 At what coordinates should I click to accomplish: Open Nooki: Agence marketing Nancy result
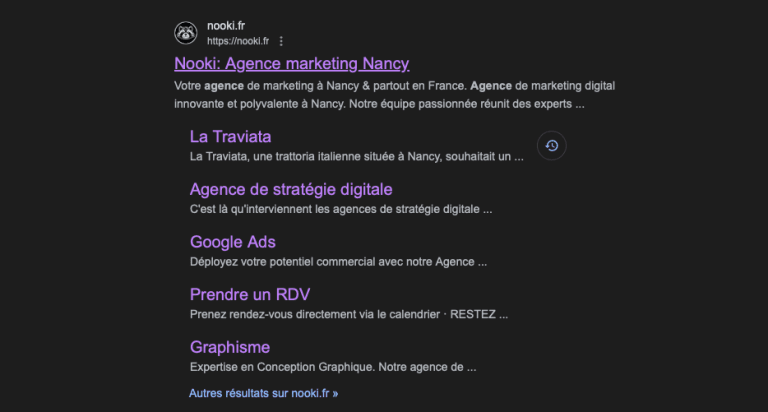(291, 63)
